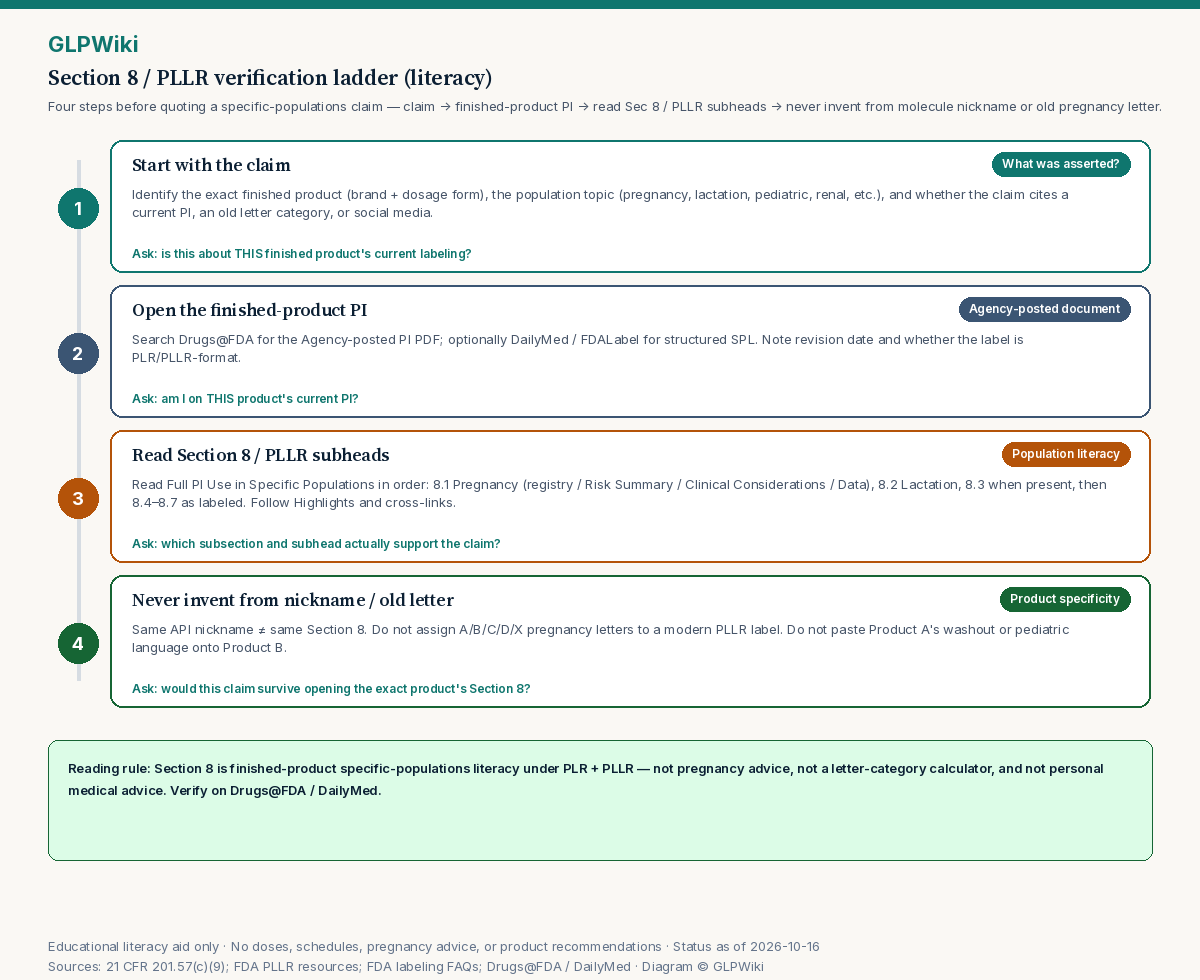Click the 'Identify the exact finished product' paragraph

(600, 203)
